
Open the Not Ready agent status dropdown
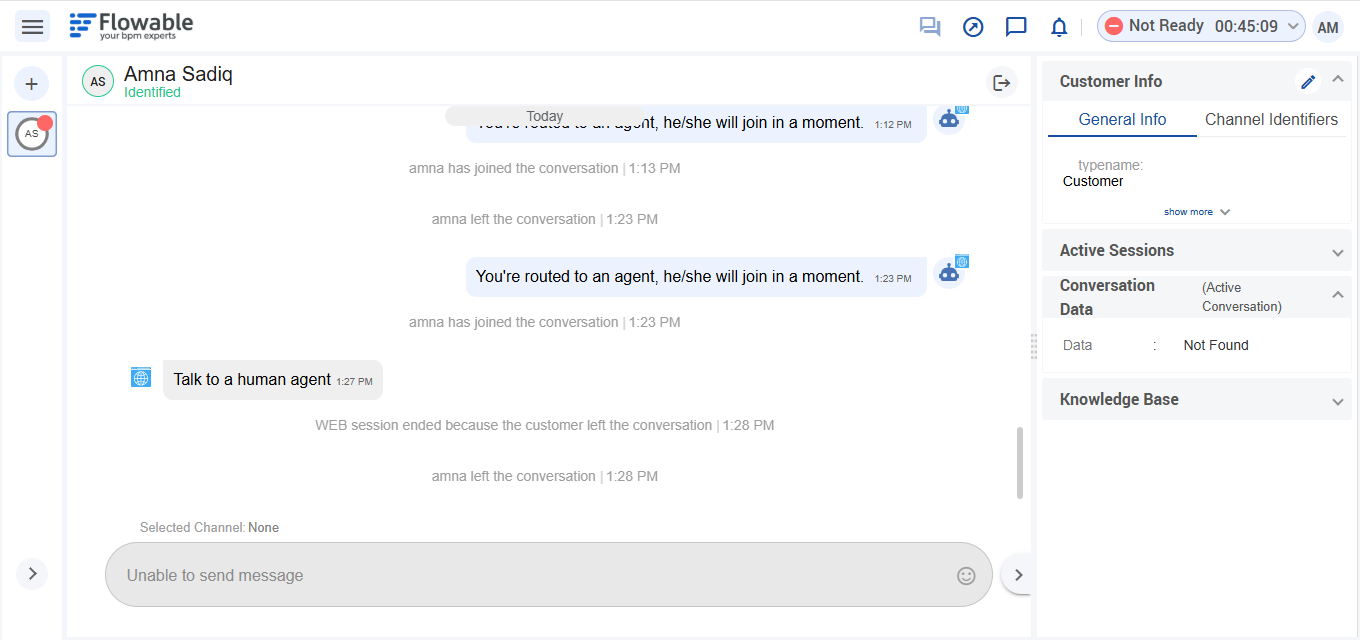click(x=1200, y=26)
